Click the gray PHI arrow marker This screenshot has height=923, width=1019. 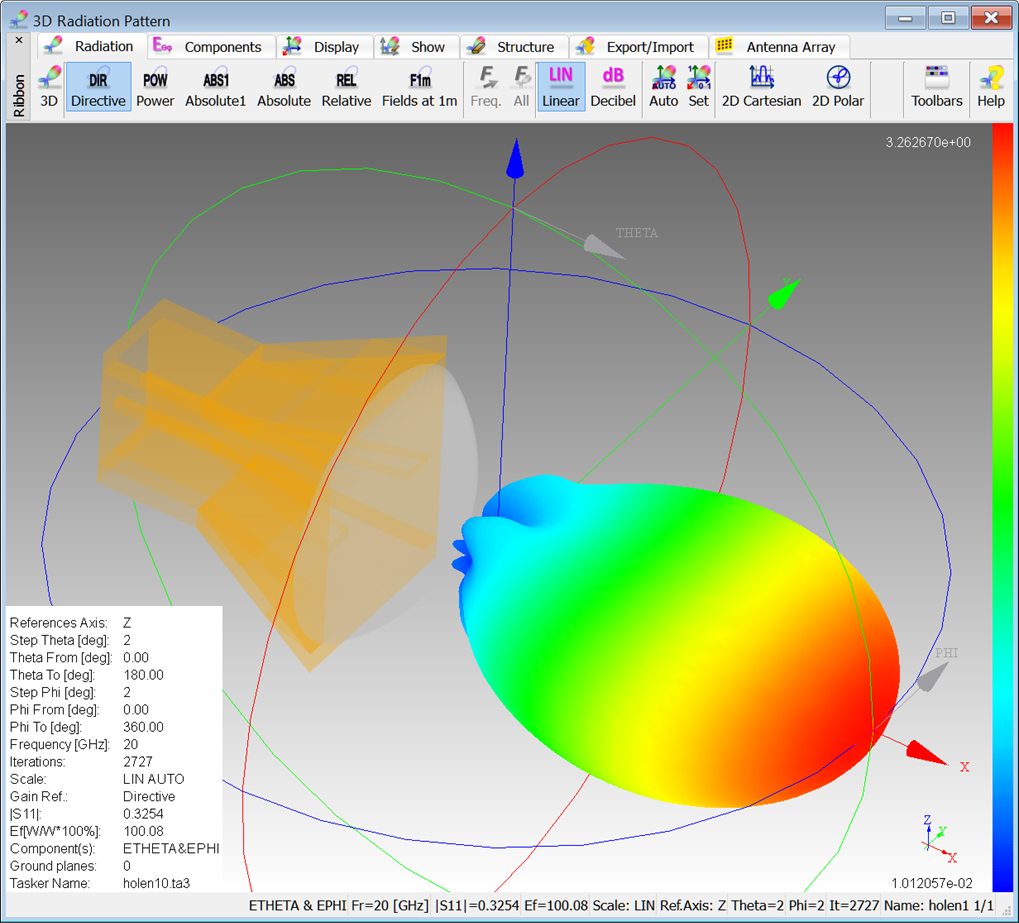point(933,676)
